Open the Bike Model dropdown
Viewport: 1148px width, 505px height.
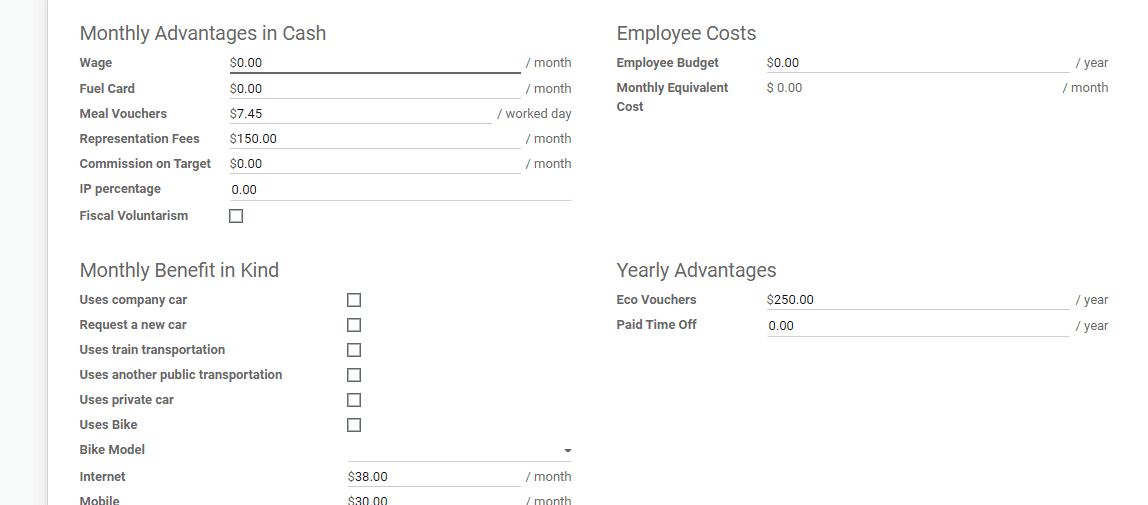point(460,450)
